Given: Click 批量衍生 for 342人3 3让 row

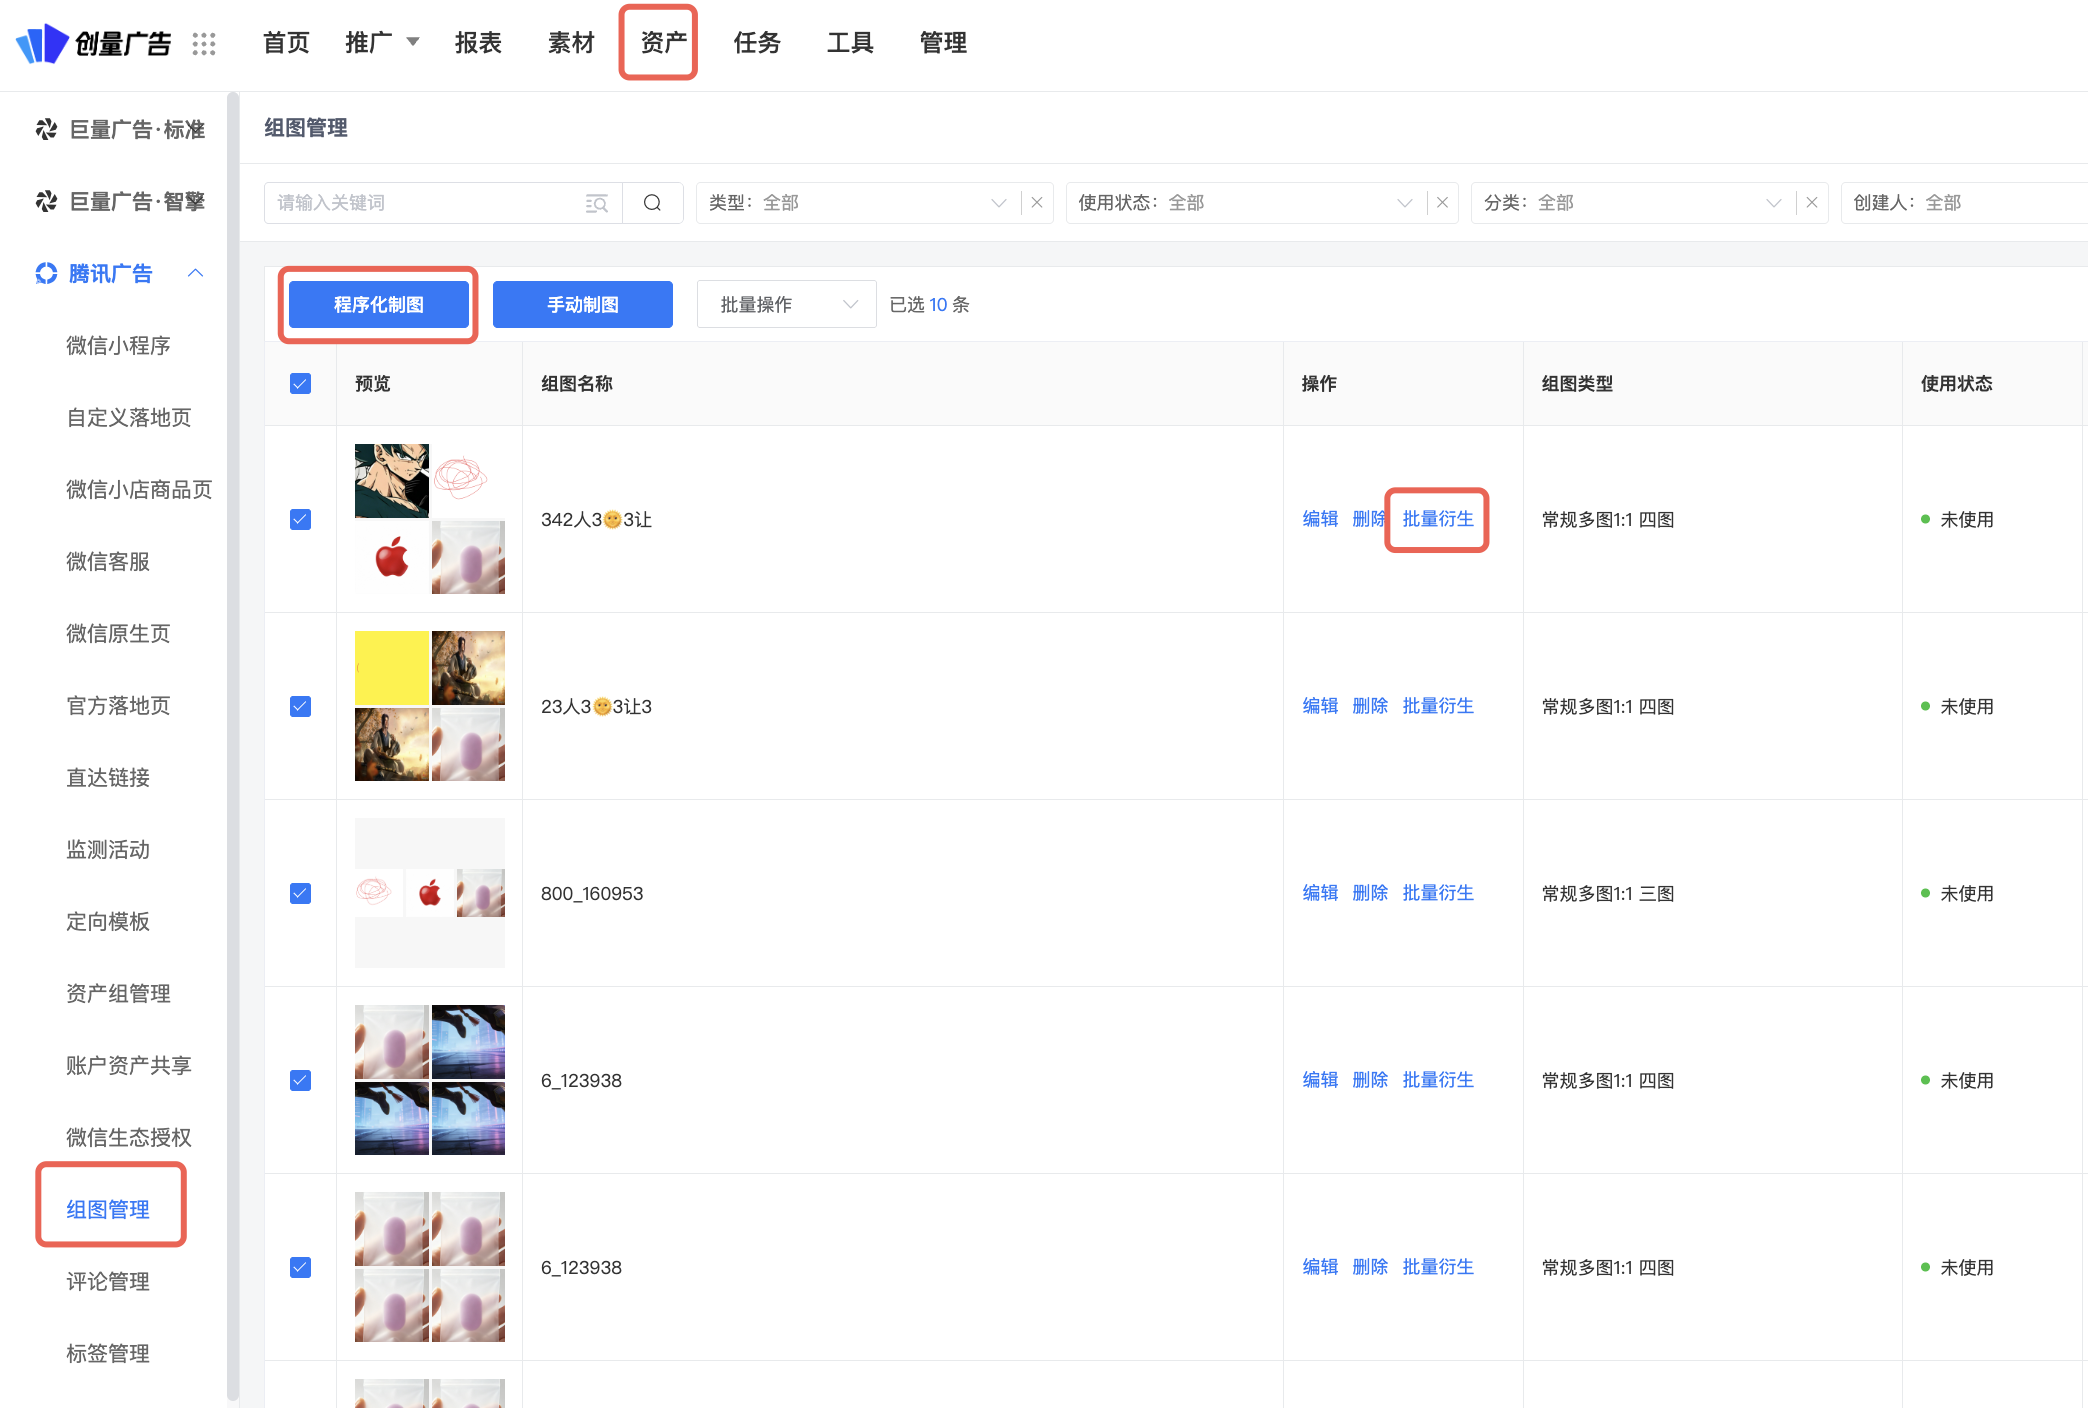Looking at the screenshot, I should coord(1438,519).
